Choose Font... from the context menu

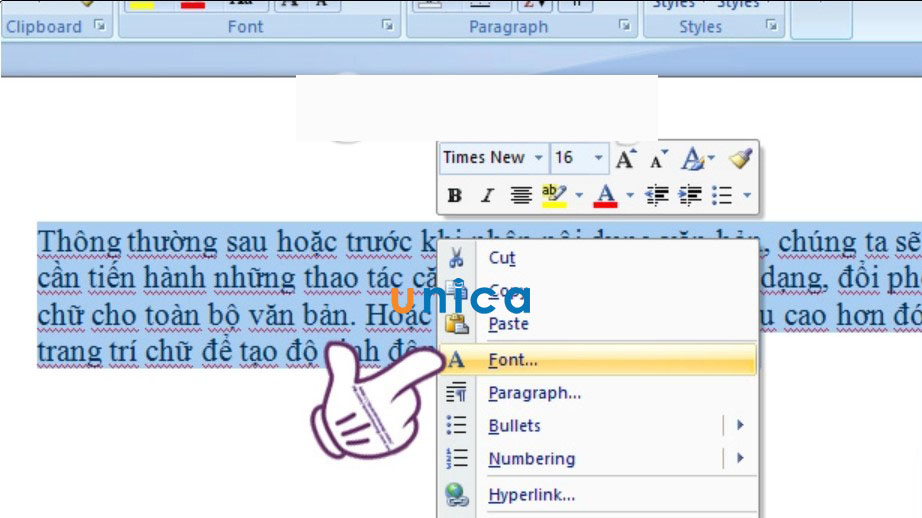[512, 360]
